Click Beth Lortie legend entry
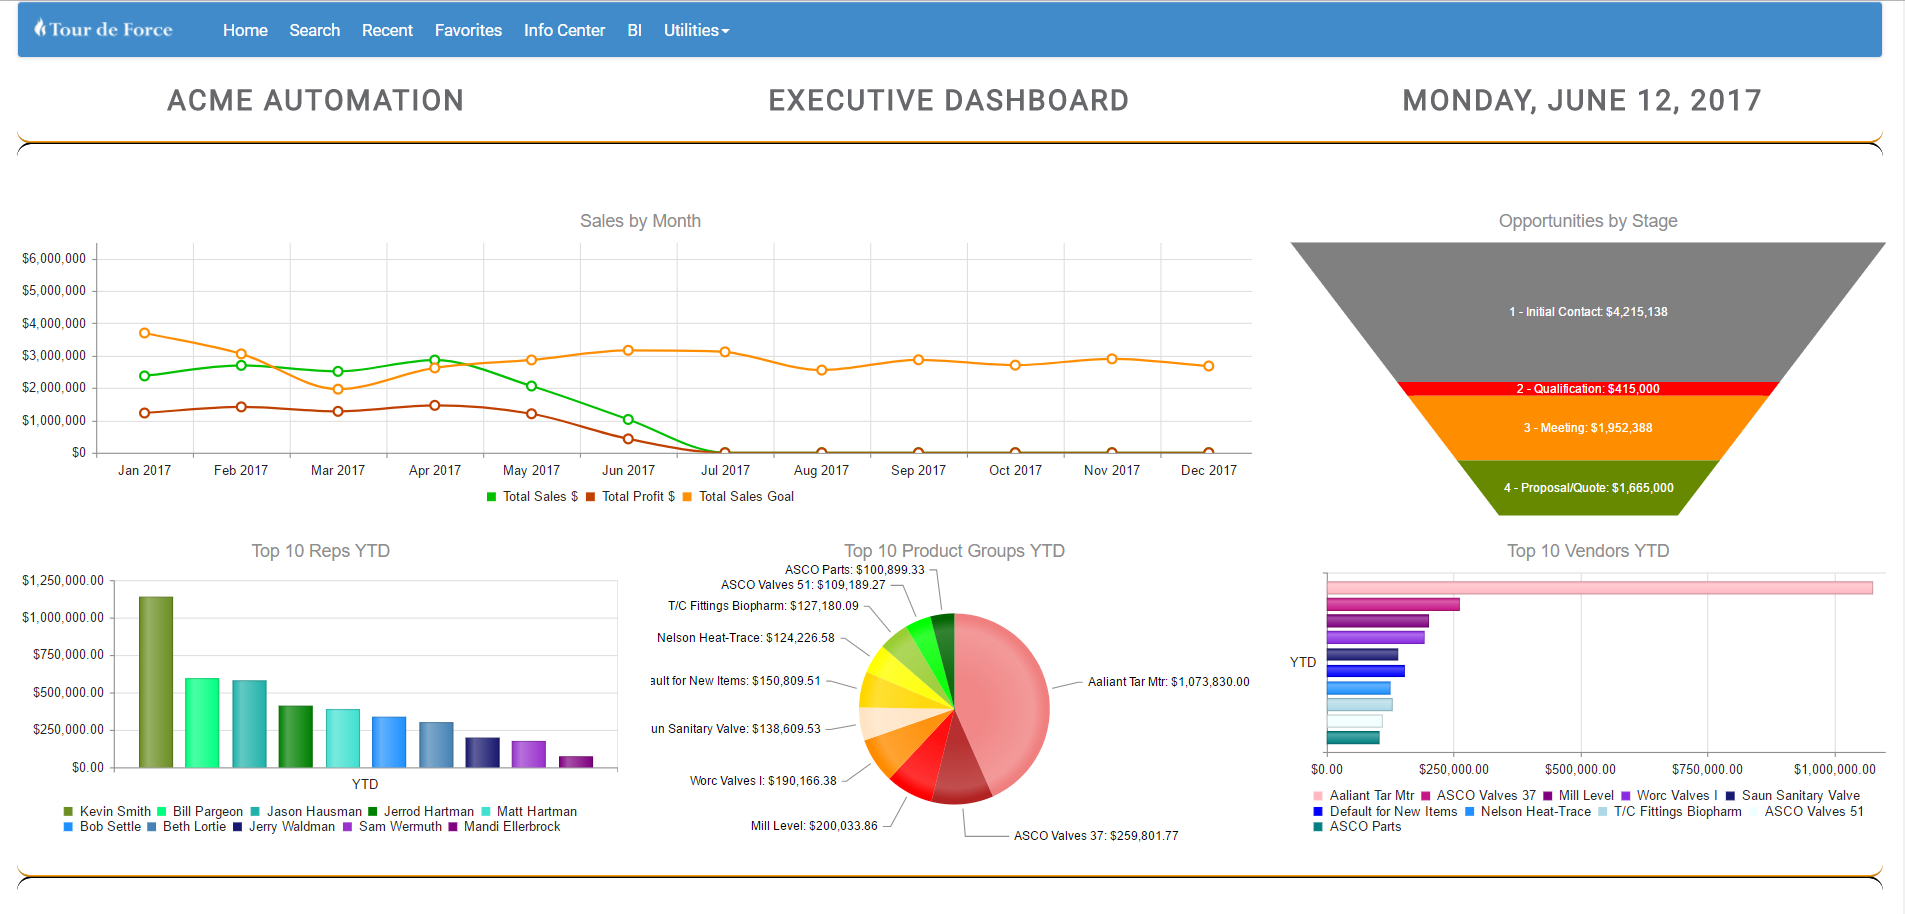This screenshot has width=1905, height=914. point(187,827)
